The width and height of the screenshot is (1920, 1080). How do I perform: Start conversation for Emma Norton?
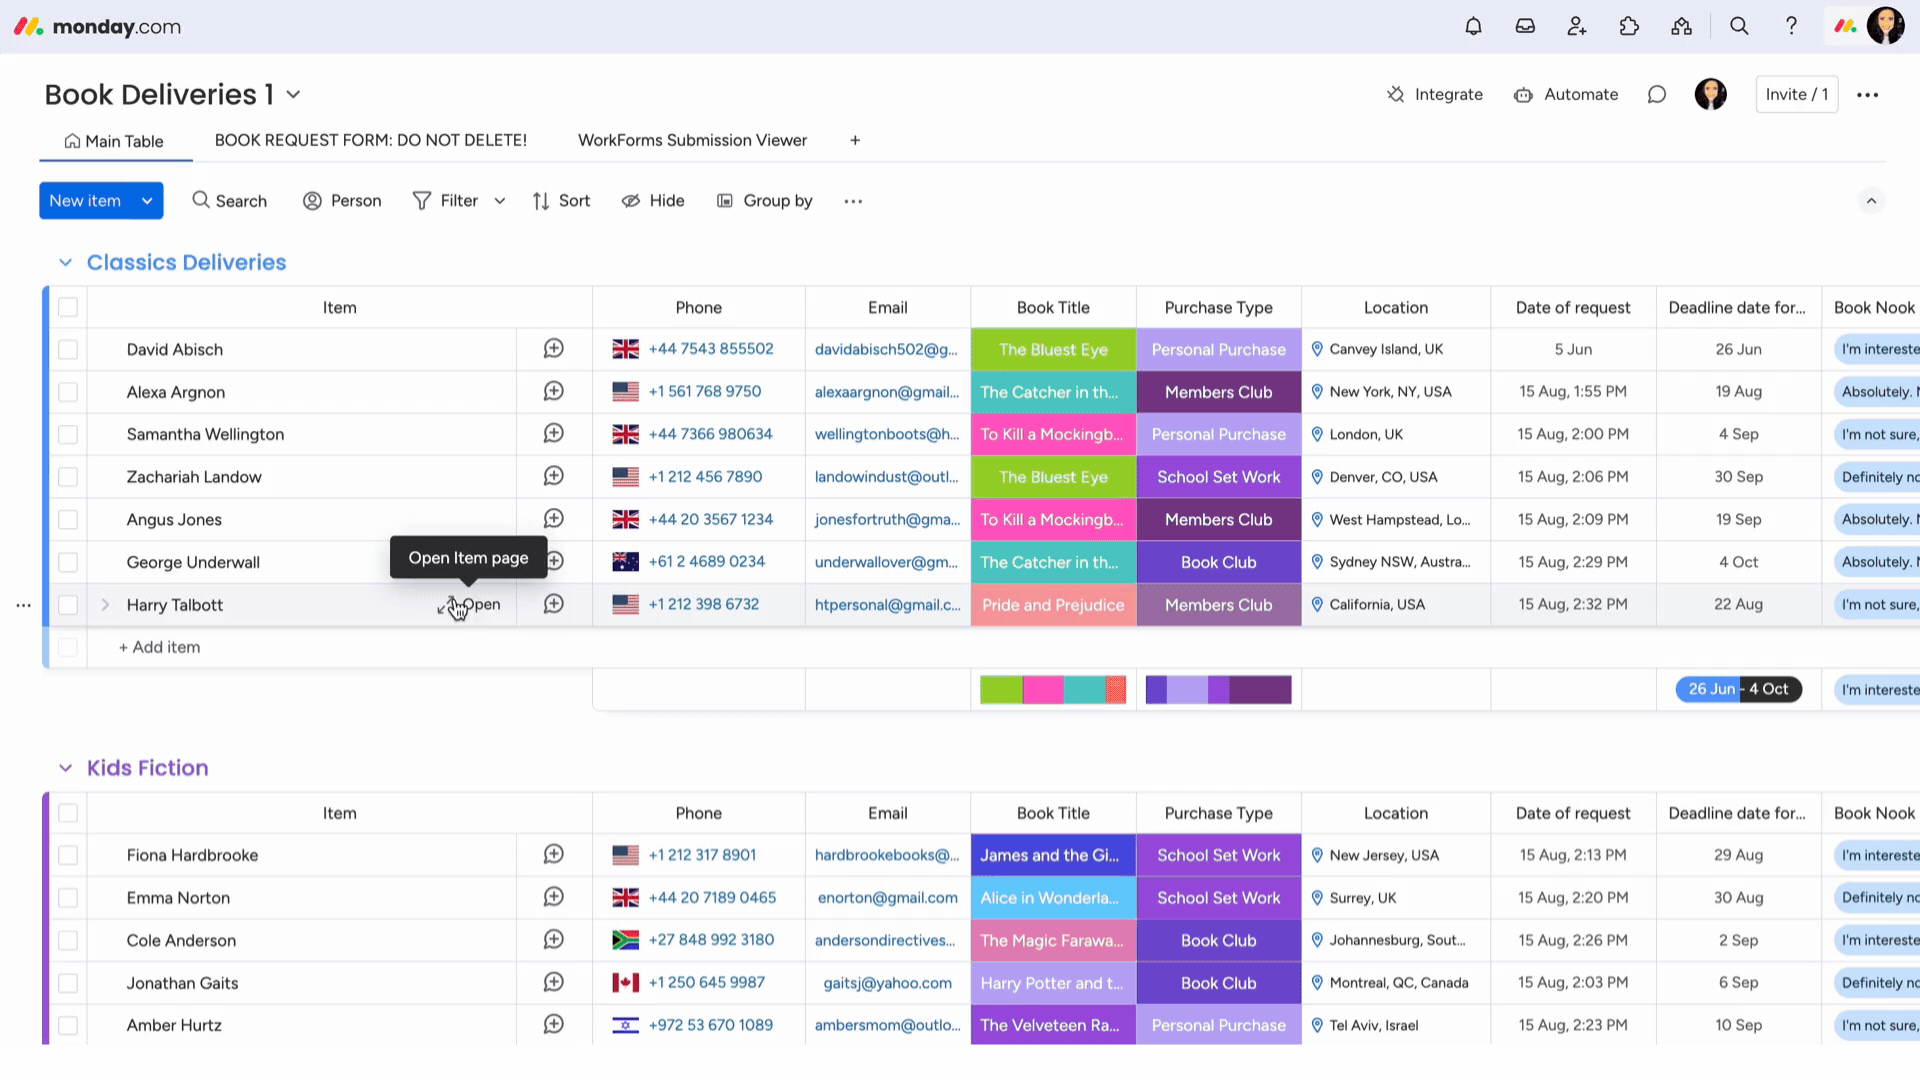[x=554, y=898]
